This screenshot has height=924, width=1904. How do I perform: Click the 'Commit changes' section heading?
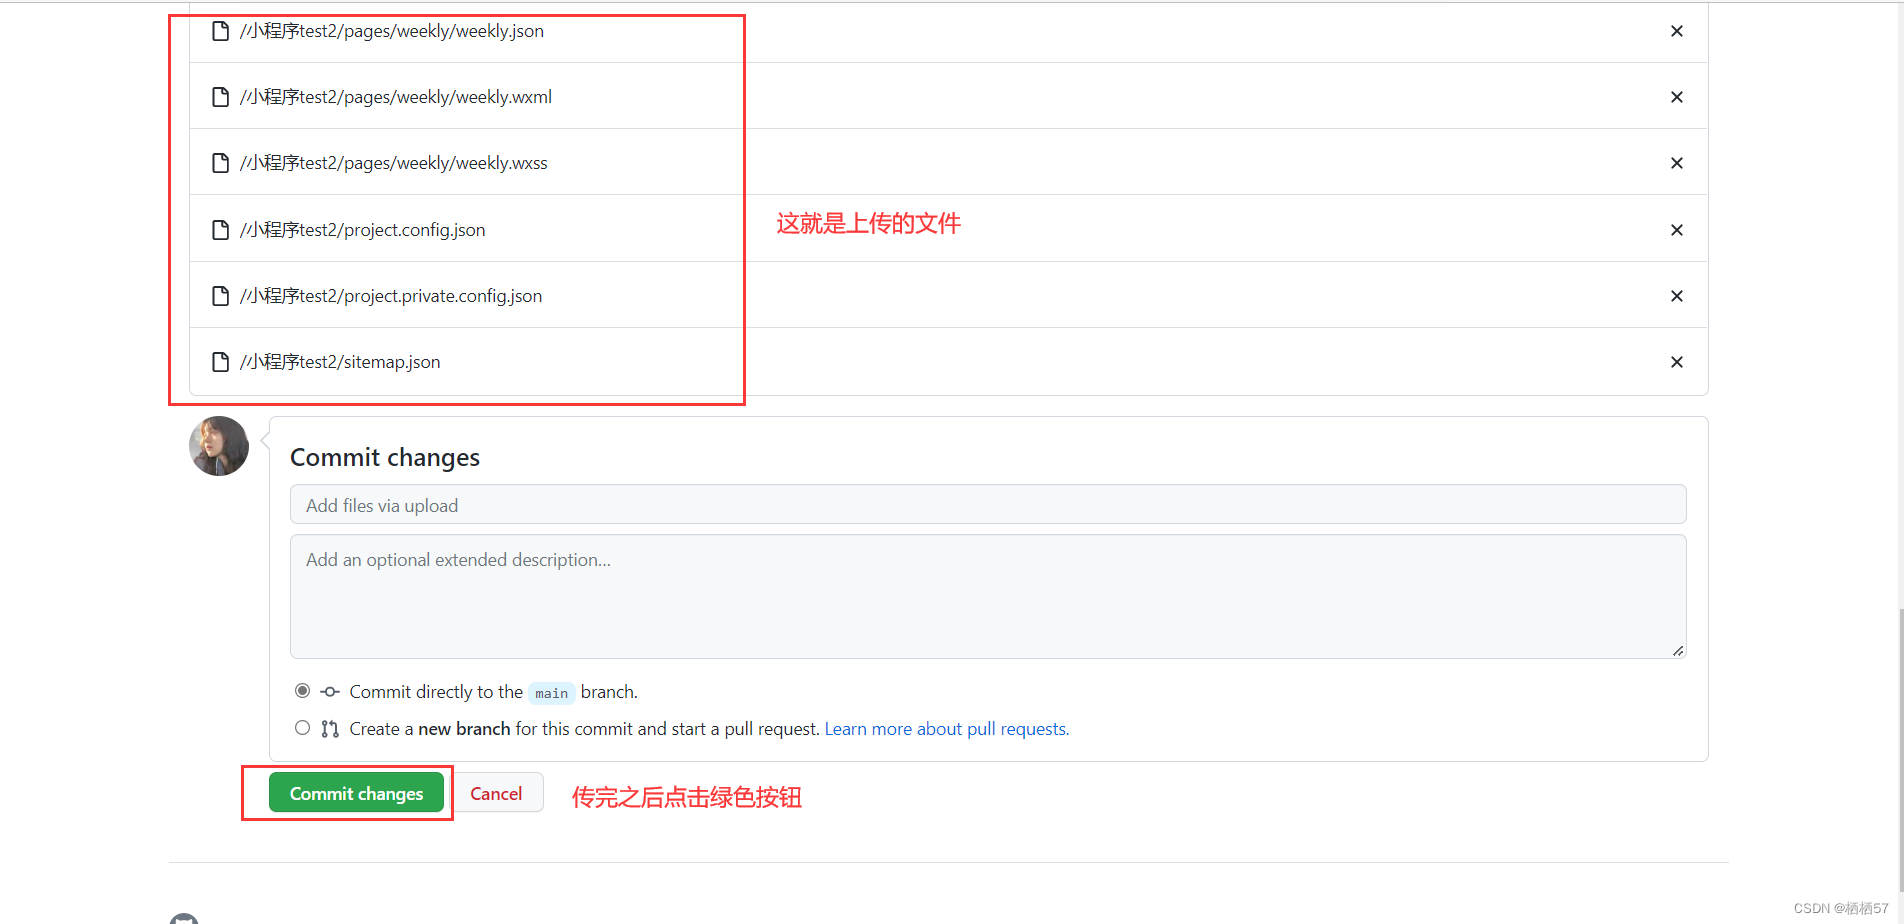coord(385,457)
